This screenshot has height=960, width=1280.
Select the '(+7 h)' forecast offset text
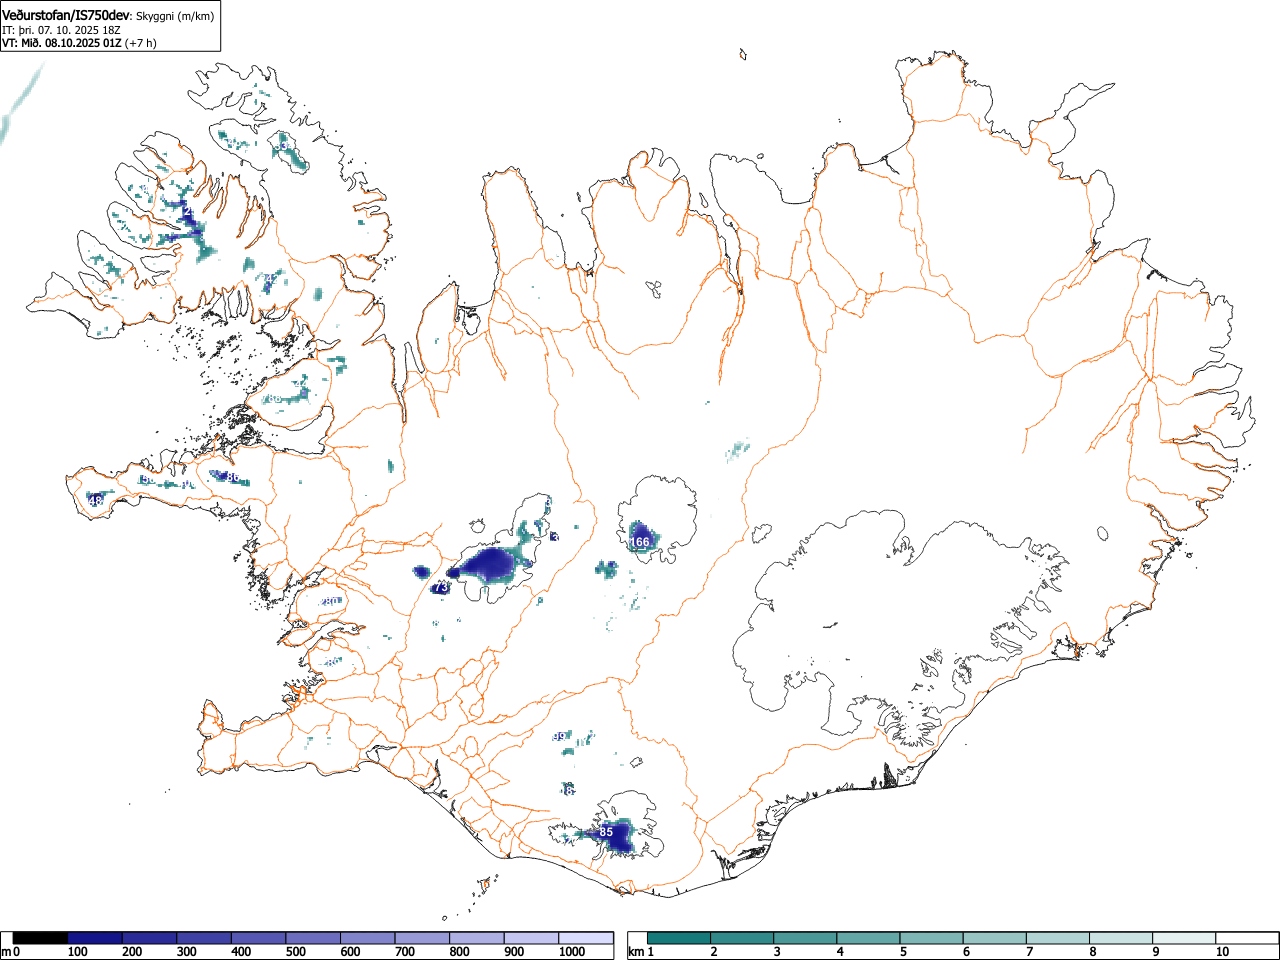point(140,43)
